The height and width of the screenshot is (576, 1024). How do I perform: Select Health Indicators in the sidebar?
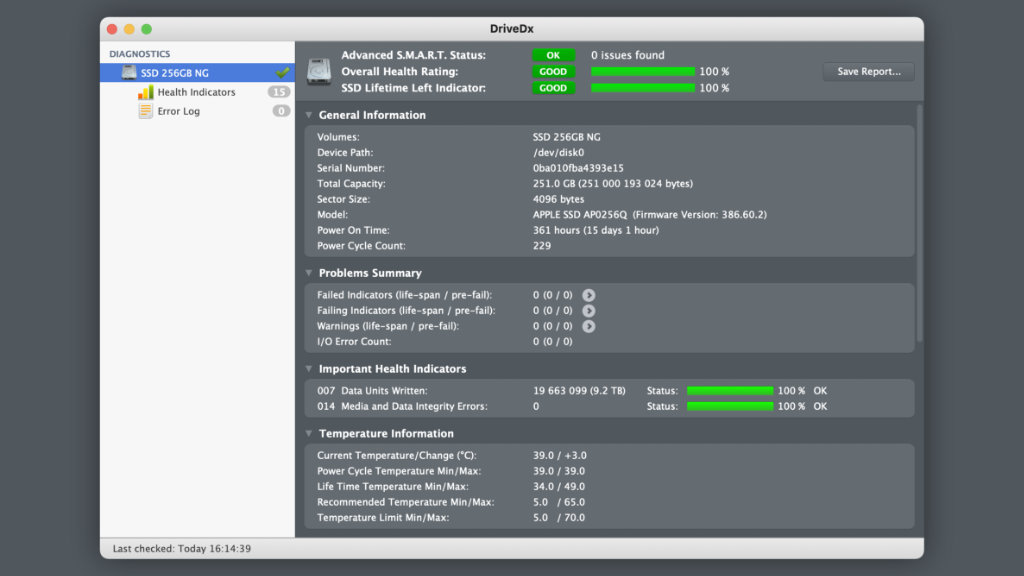pos(196,92)
